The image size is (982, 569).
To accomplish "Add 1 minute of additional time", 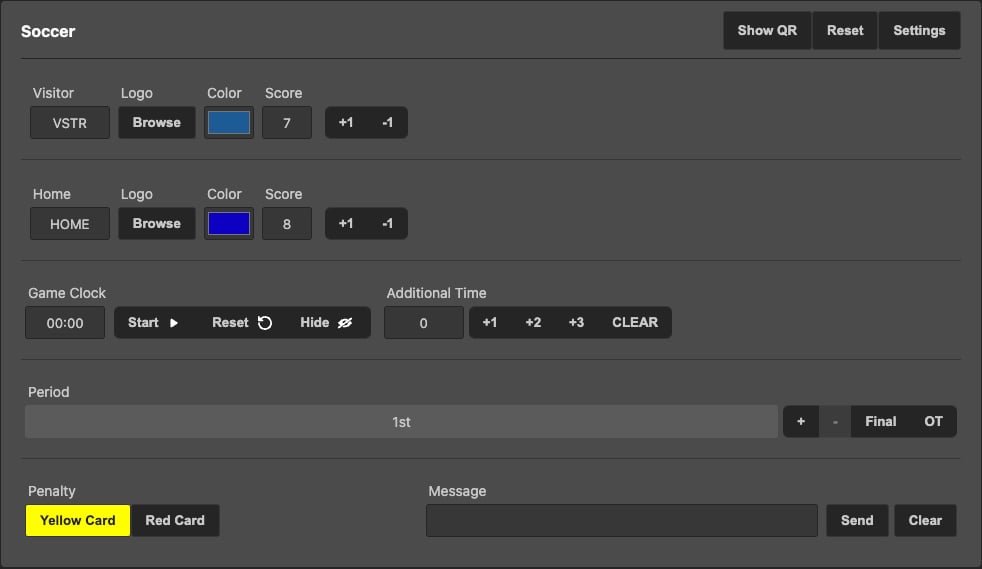I will tap(490, 322).
